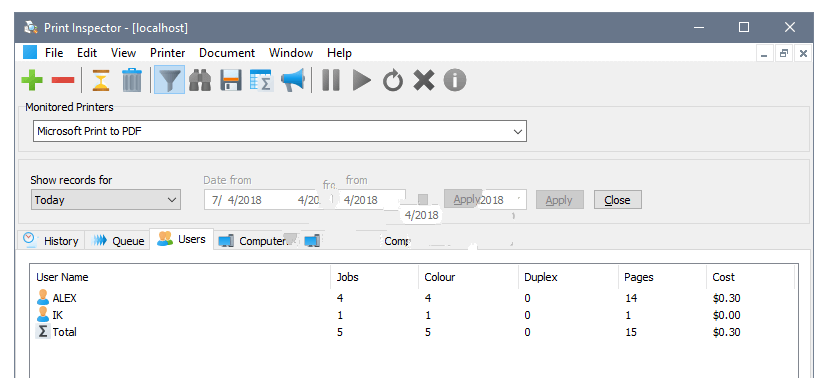This screenshot has width=821, height=378.
Task: Click the sigma Total row icon
Action: (x=43, y=331)
